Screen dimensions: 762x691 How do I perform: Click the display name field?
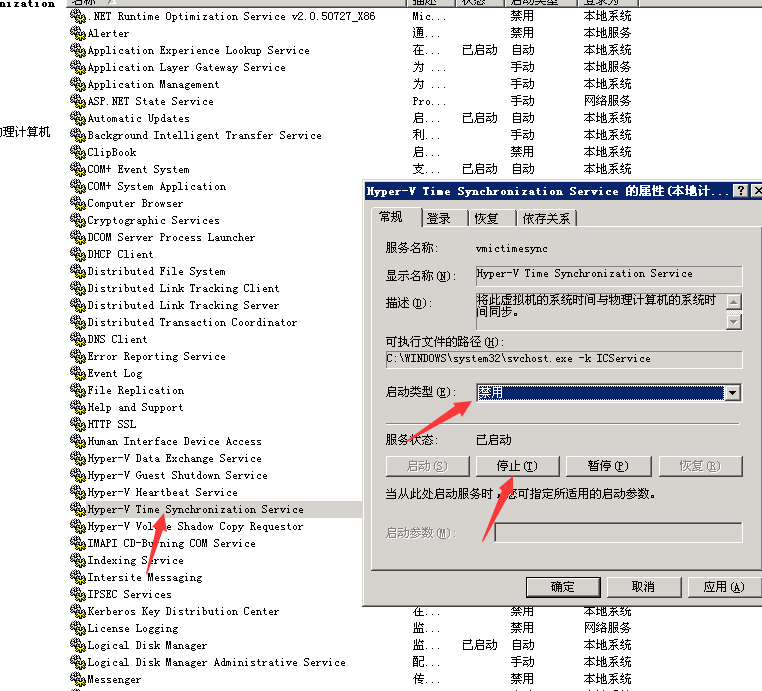click(x=609, y=275)
